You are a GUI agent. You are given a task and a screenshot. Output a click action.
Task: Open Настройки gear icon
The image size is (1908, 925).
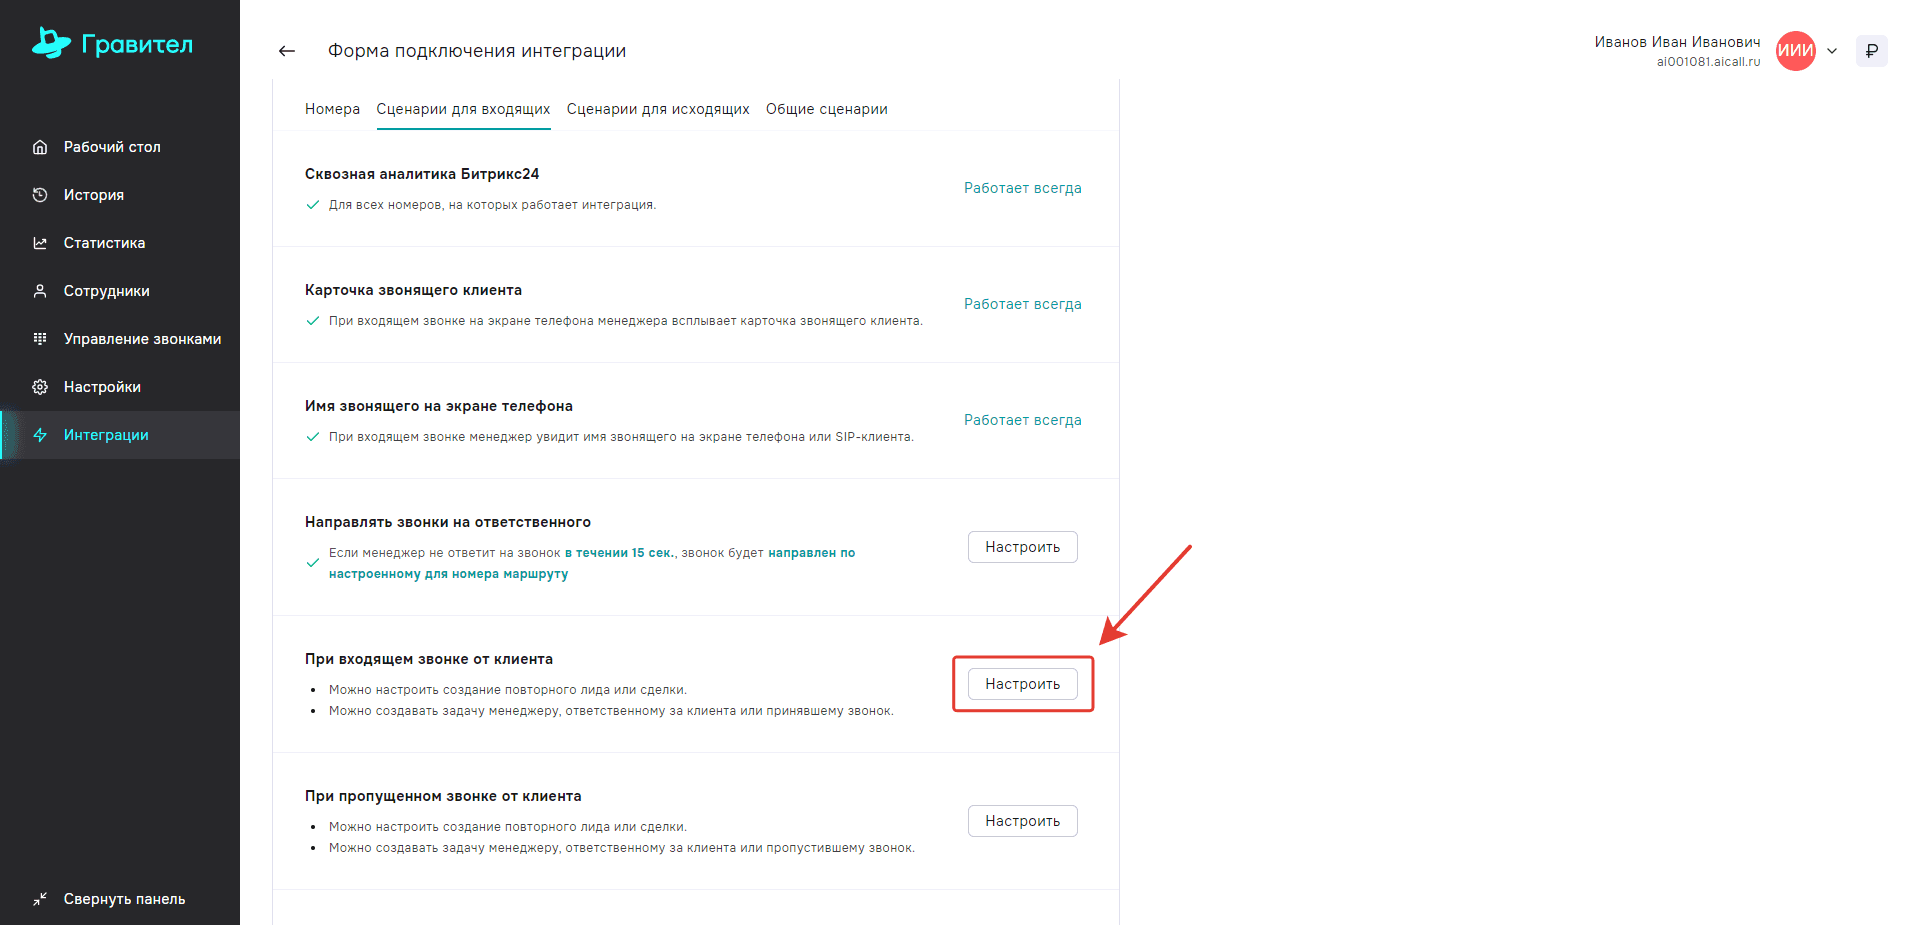point(40,387)
